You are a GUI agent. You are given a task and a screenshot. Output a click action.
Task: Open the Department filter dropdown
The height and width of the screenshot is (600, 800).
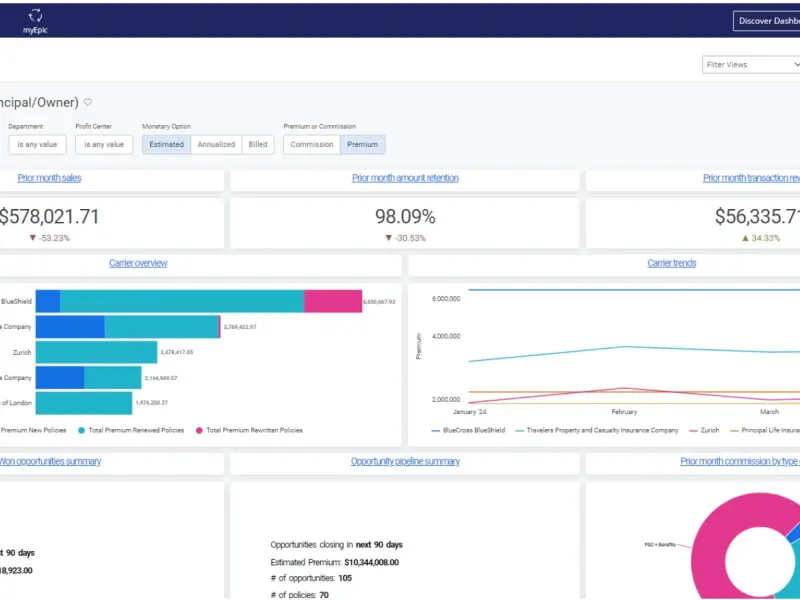(x=37, y=144)
